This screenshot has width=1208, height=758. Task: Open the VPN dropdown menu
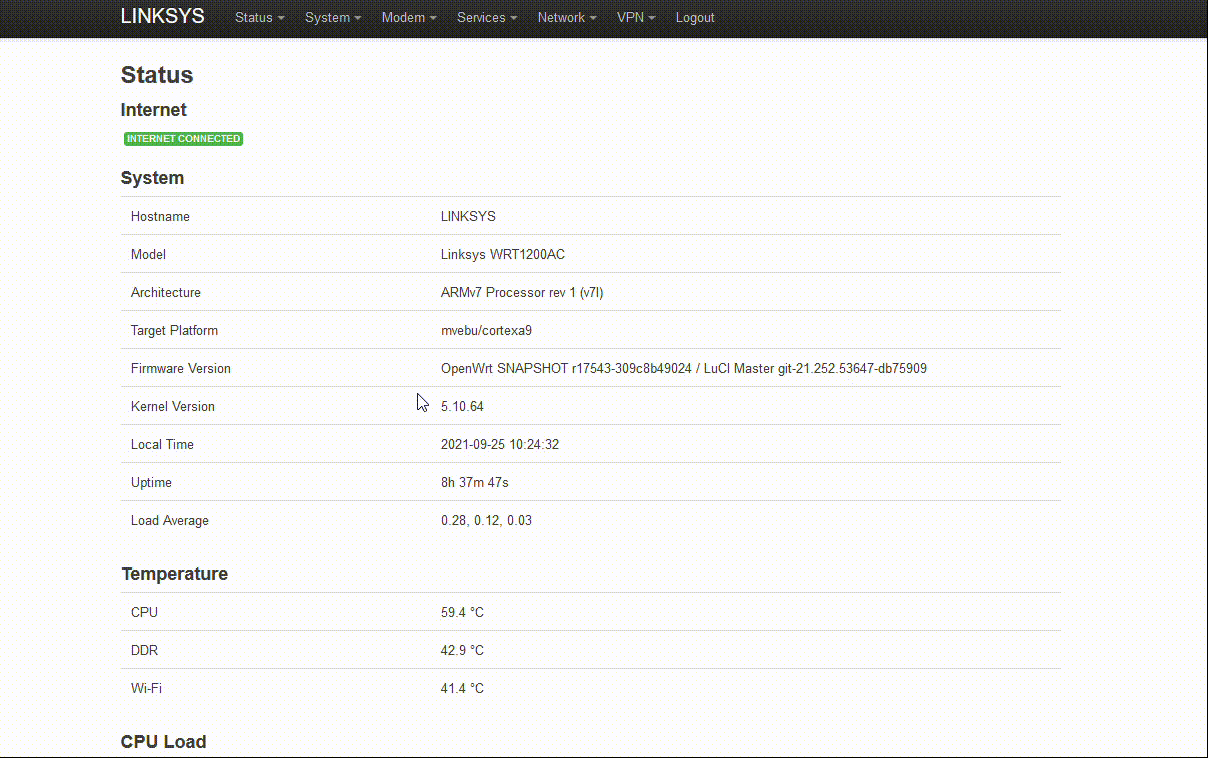point(636,17)
